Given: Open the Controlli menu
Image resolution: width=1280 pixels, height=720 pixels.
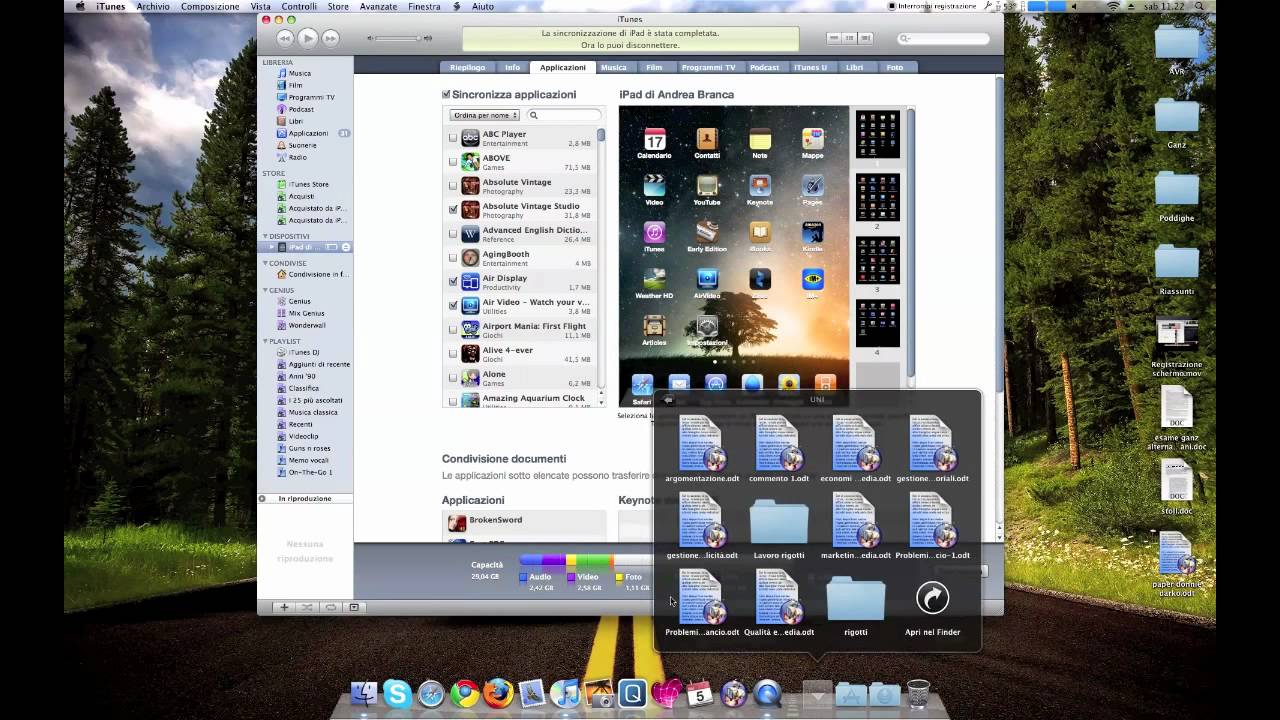Looking at the screenshot, I should pyautogui.click(x=299, y=6).
